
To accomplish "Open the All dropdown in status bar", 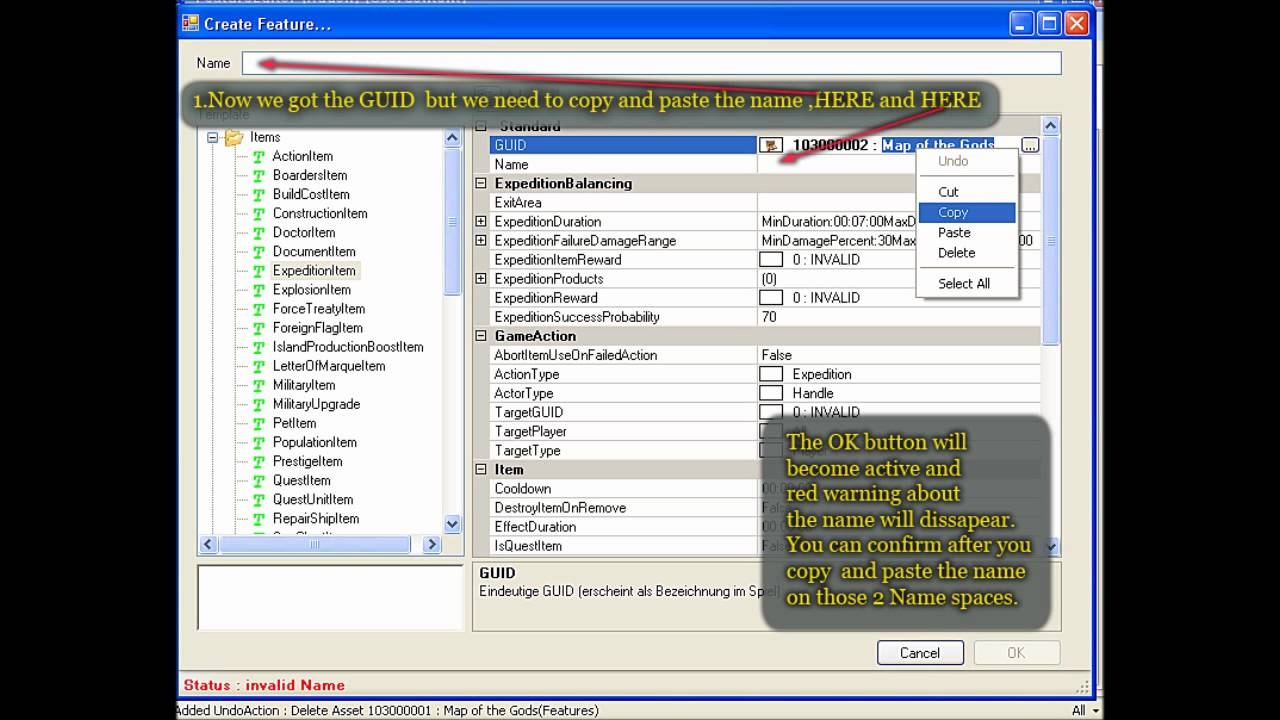I will point(1084,710).
